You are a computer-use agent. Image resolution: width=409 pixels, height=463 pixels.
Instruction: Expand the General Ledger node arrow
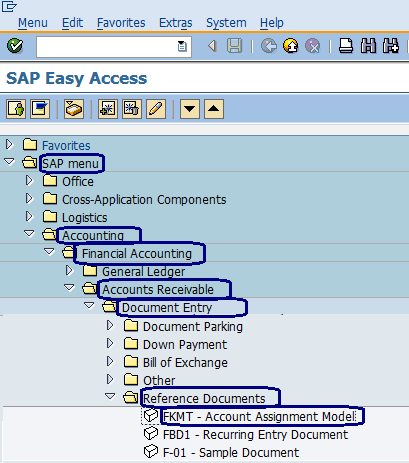(69, 271)
